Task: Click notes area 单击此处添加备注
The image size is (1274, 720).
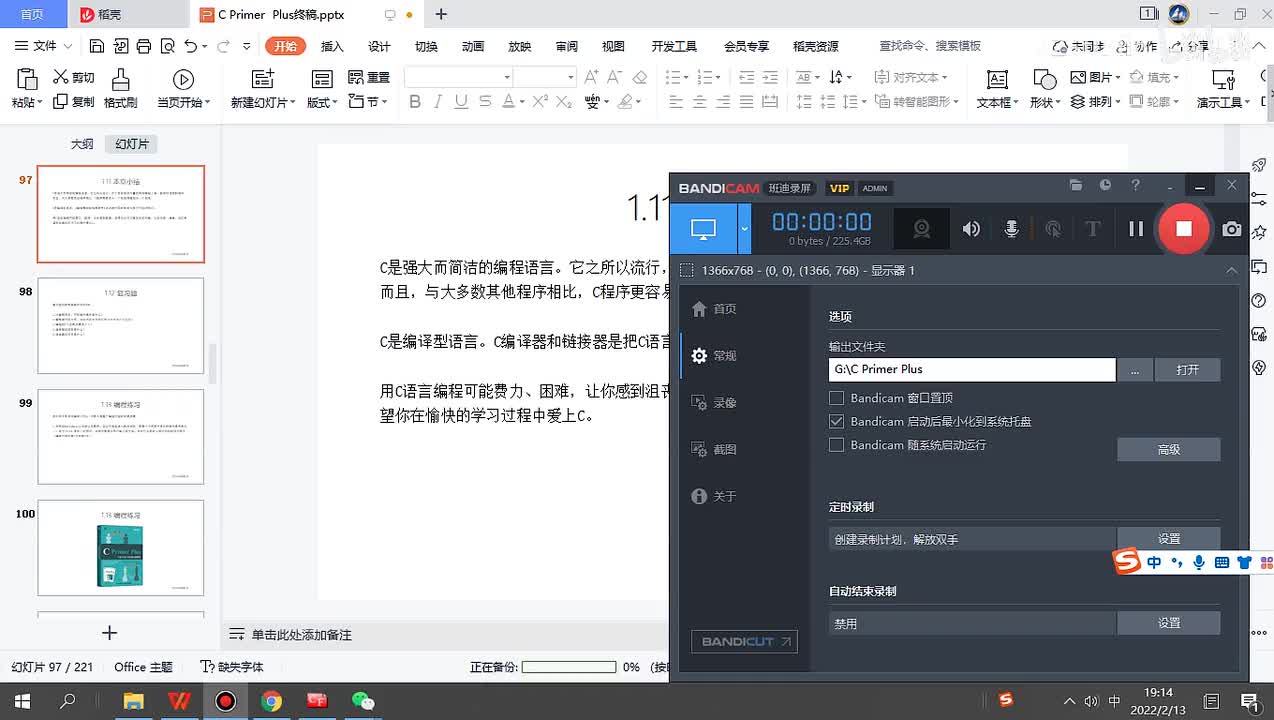Action: 301,635
